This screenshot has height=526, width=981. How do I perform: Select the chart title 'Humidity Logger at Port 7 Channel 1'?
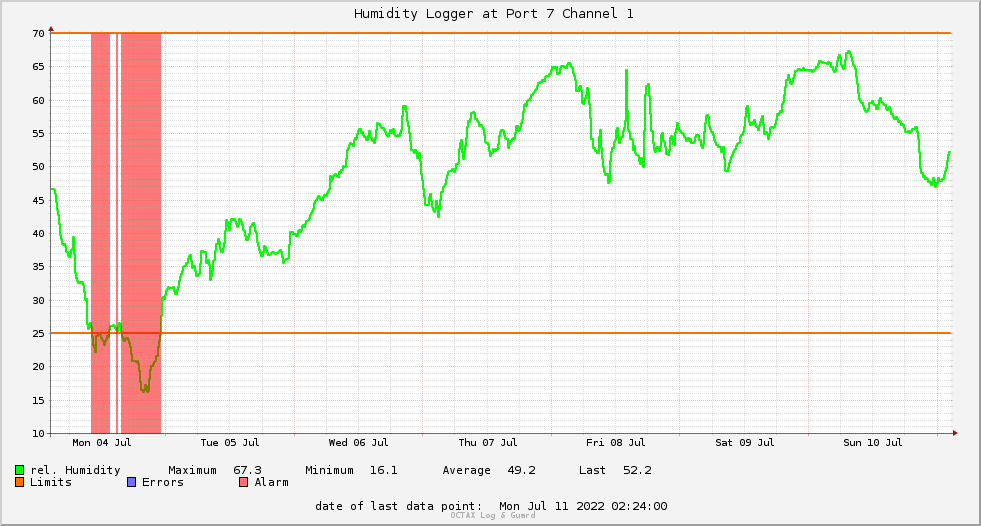coord(494,13)
